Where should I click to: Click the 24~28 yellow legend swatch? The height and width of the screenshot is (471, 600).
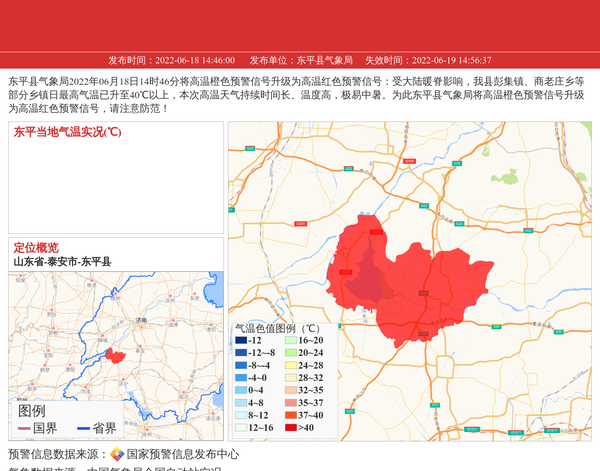click(291, 365)
